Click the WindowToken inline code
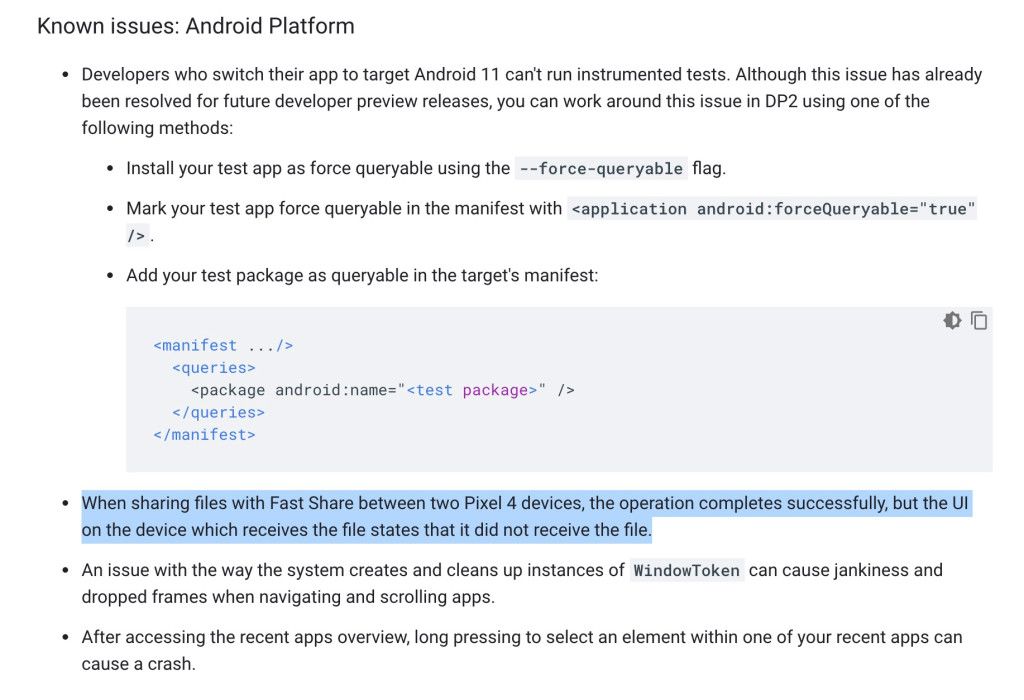This screenshot has height=700, width=1024. click(x=686, y=571)
